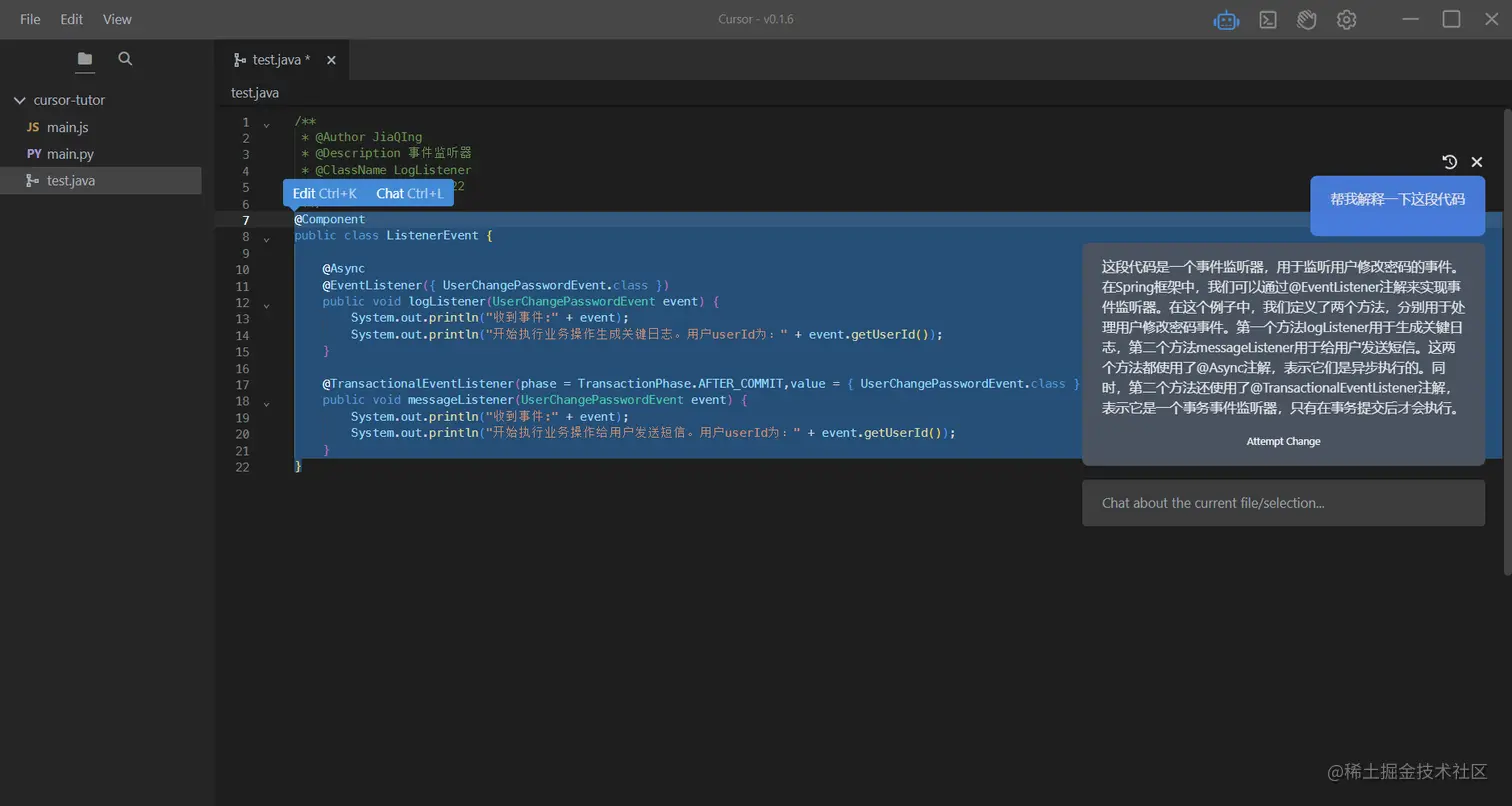Open chat history clock icon
Screen dimensions: 1512x806
click(x=1450, y=161)
